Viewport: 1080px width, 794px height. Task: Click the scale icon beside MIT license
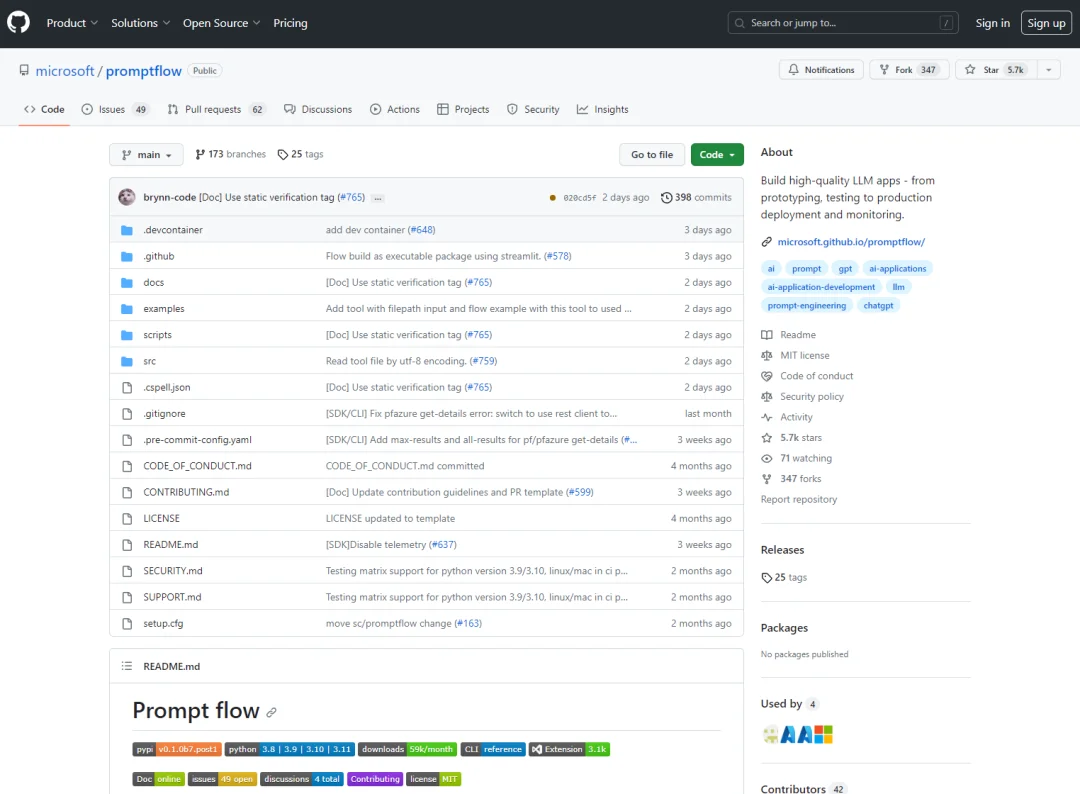(767, 355)
